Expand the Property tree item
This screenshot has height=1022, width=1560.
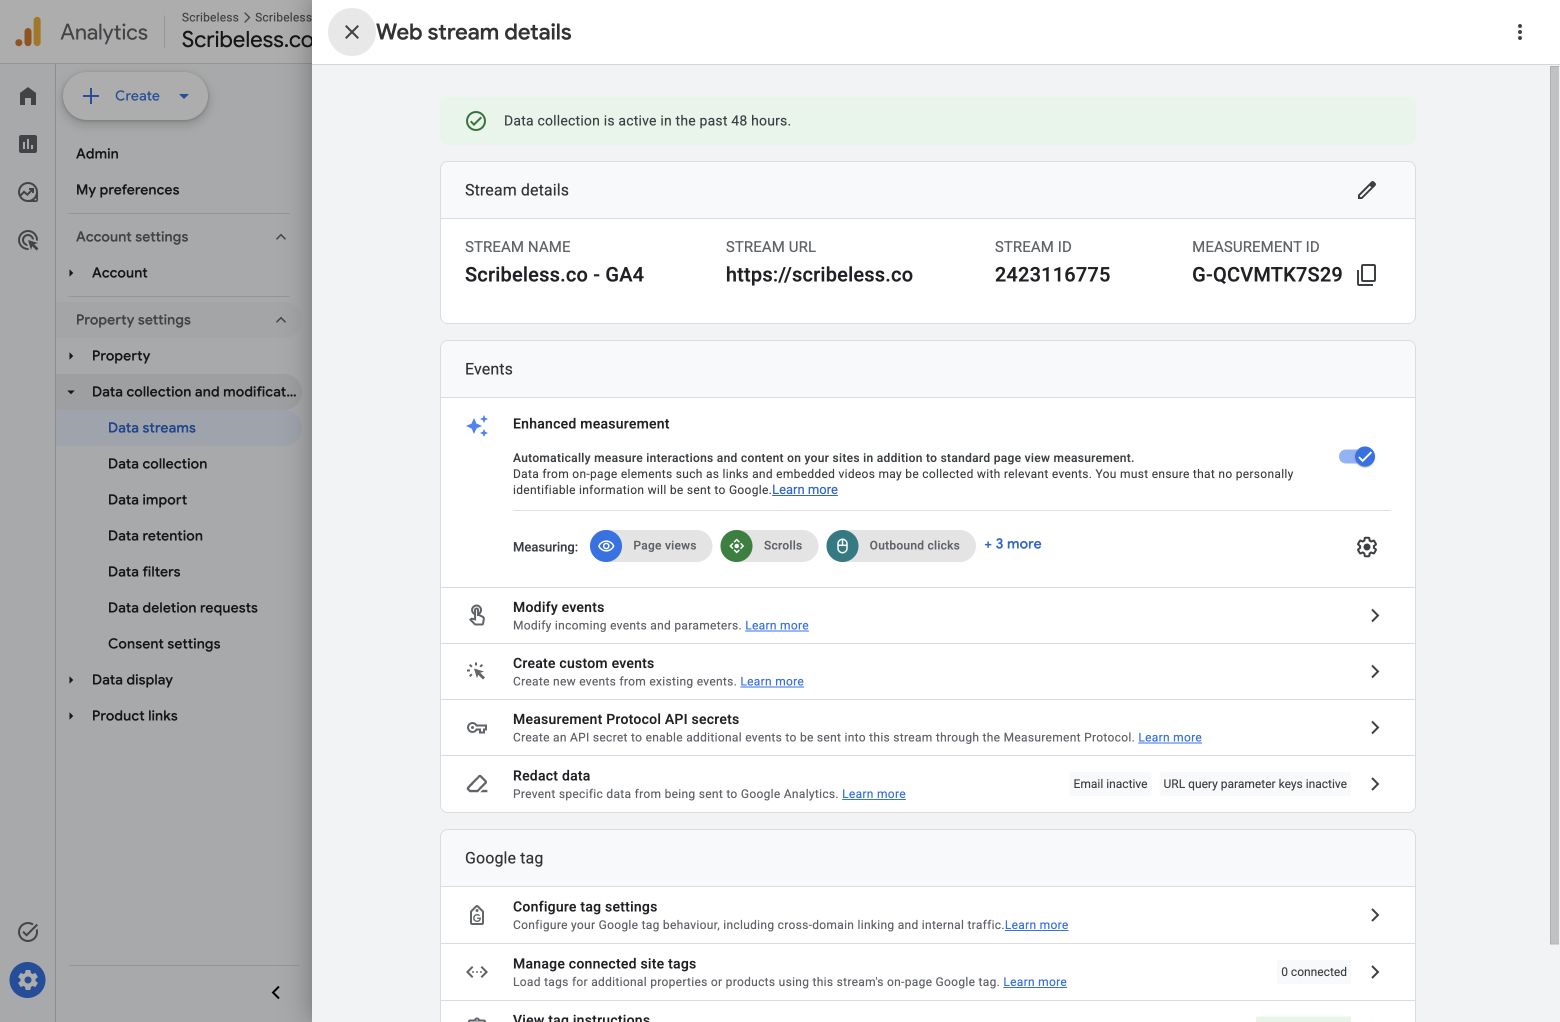click(71, 356)
